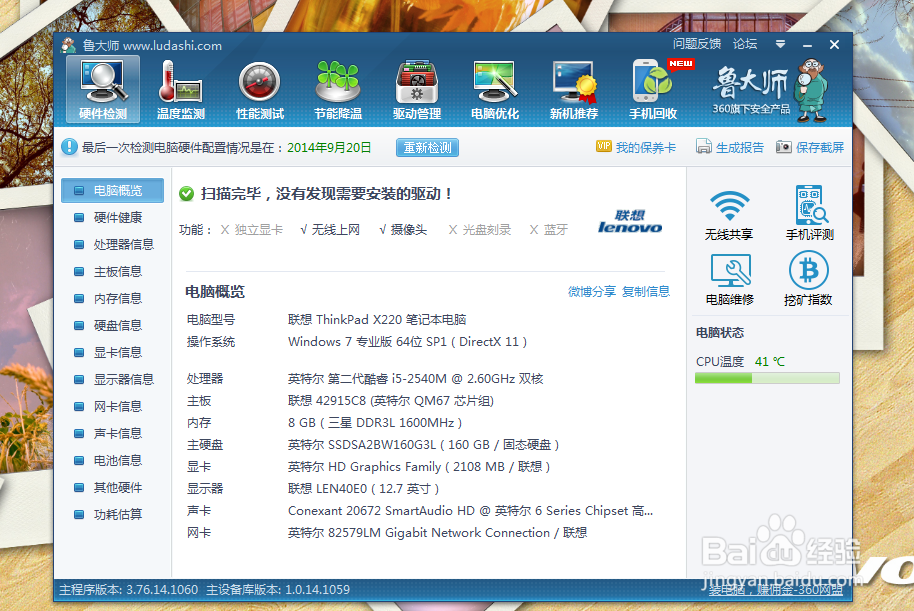Click the CPU温度 temperature progress bar
This screenshot has width=914, height=611.
(767, 378)
